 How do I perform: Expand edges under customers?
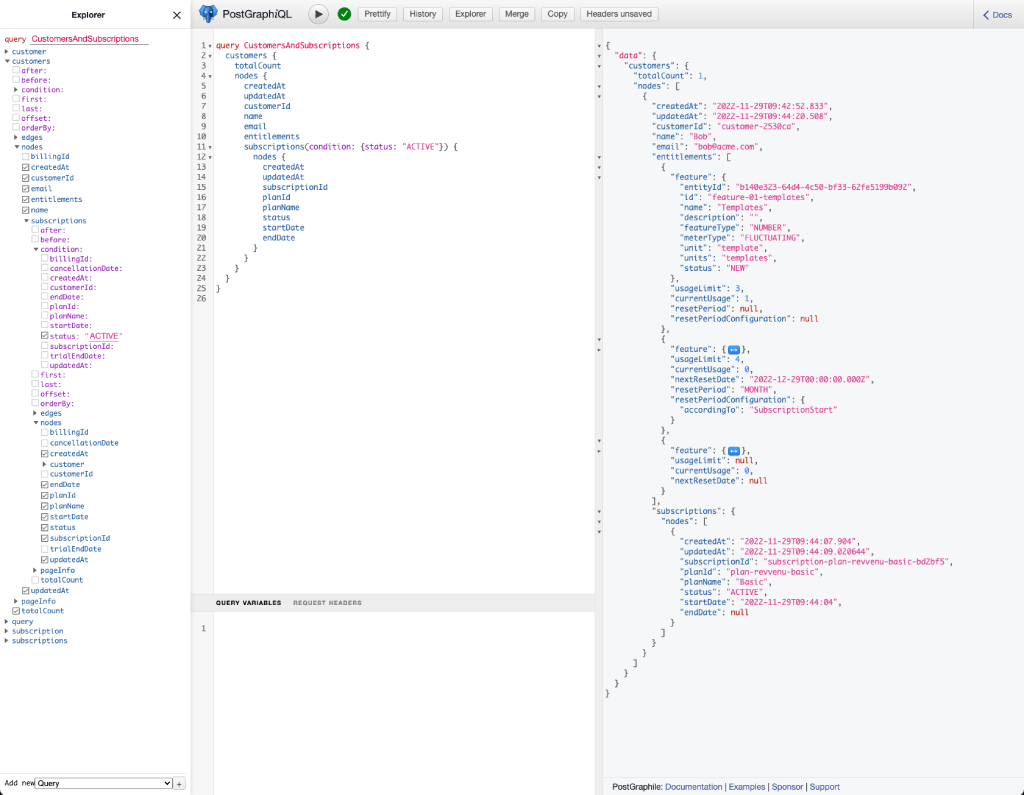point(16,138)
